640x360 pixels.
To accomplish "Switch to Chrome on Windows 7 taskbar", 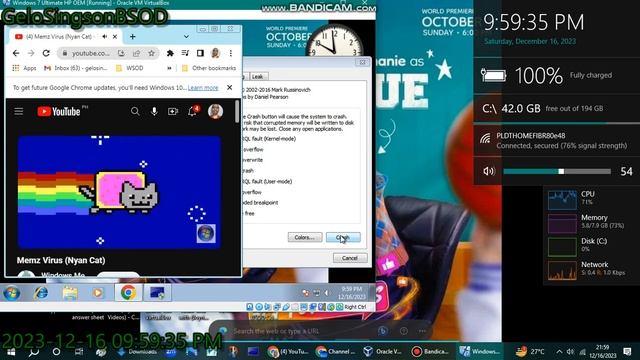I will tap(128, 293).
